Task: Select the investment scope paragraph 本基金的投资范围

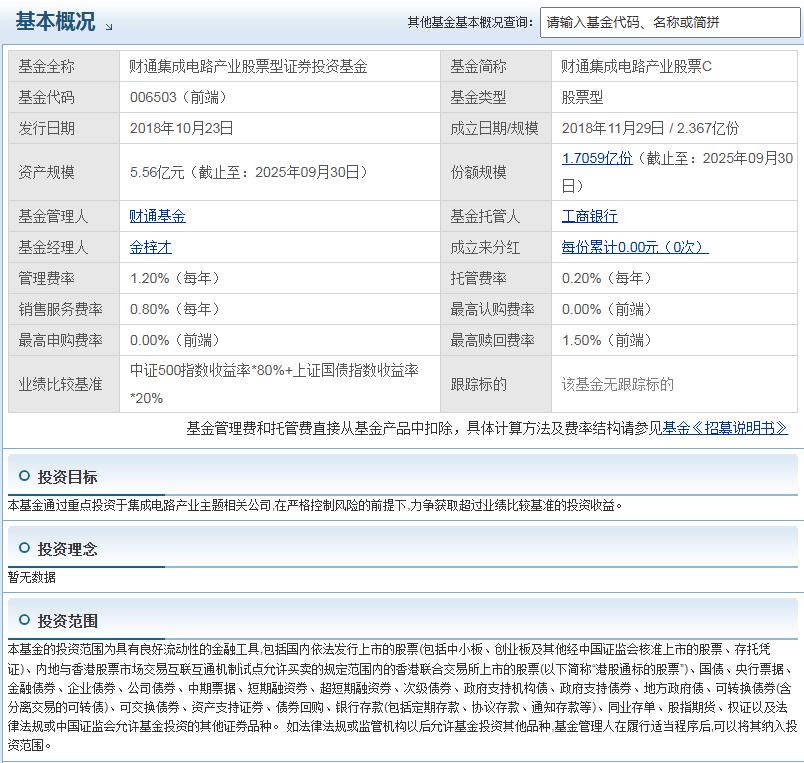Action: coord(403,697)
